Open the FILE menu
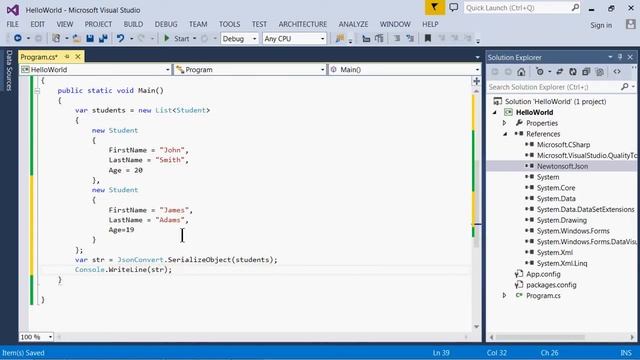This screenshot has width=640, height=360. 13,24
